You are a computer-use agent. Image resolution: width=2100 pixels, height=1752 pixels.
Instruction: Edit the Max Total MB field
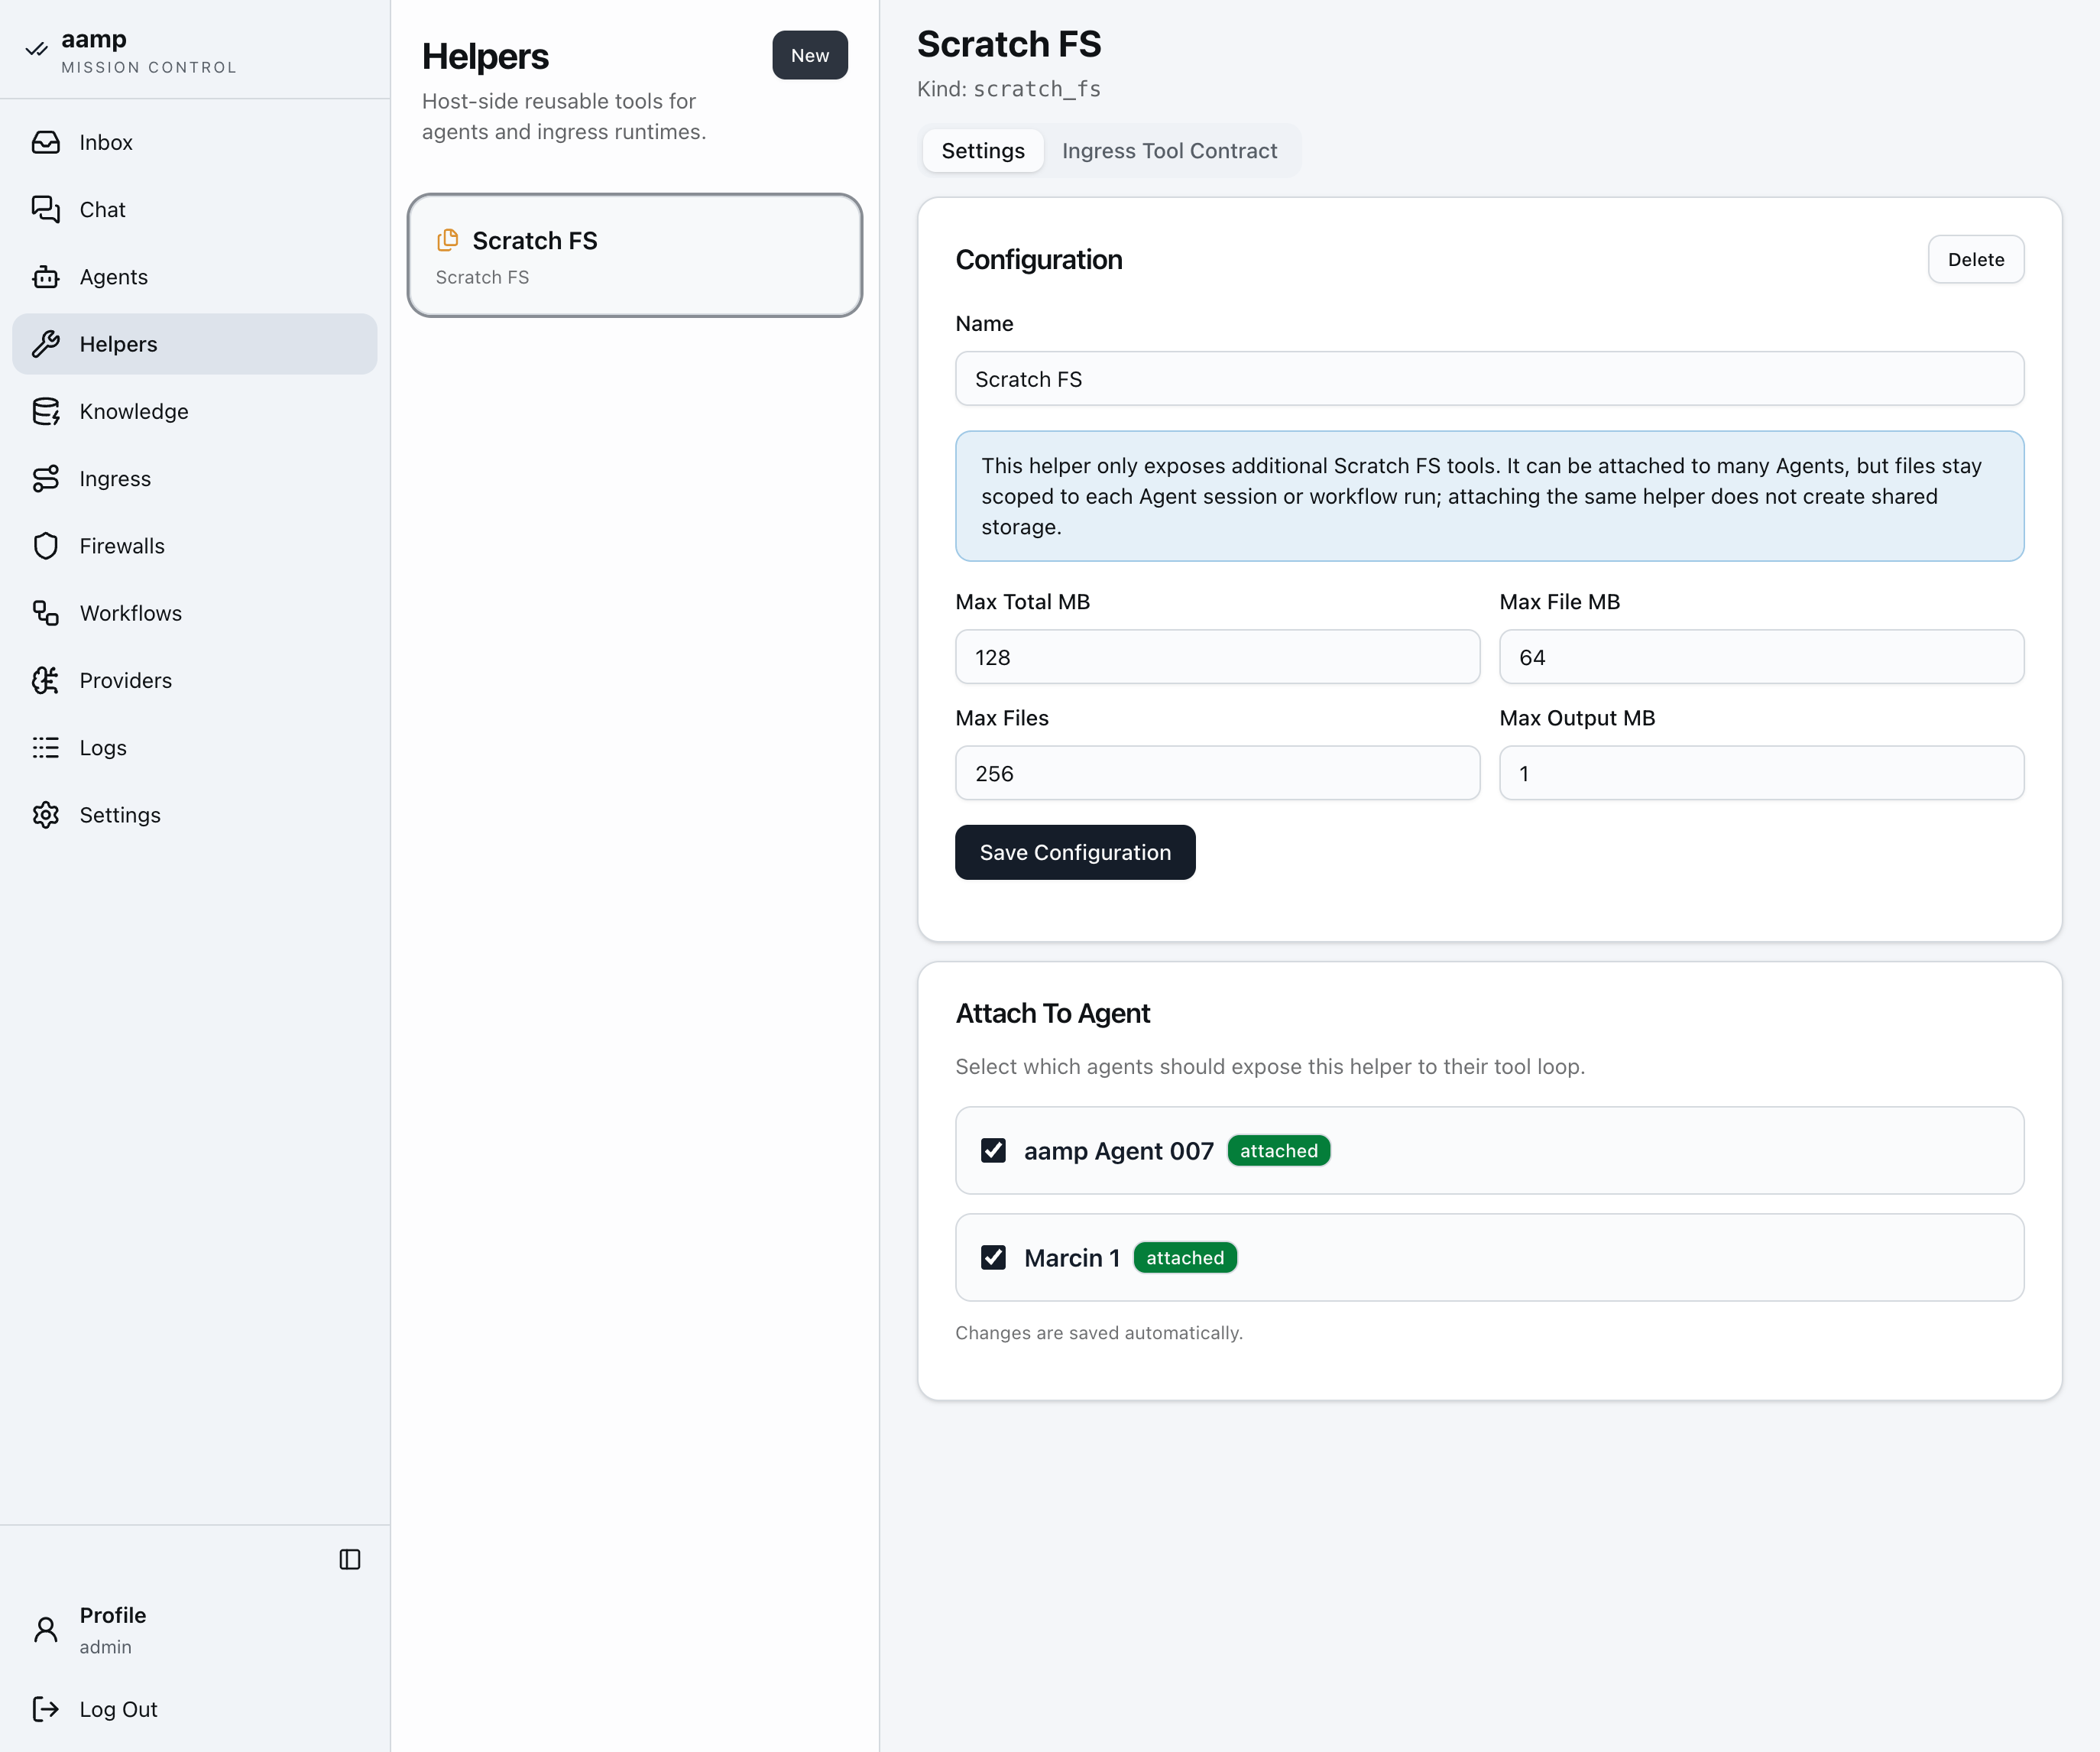click(x=1217, y=656)
